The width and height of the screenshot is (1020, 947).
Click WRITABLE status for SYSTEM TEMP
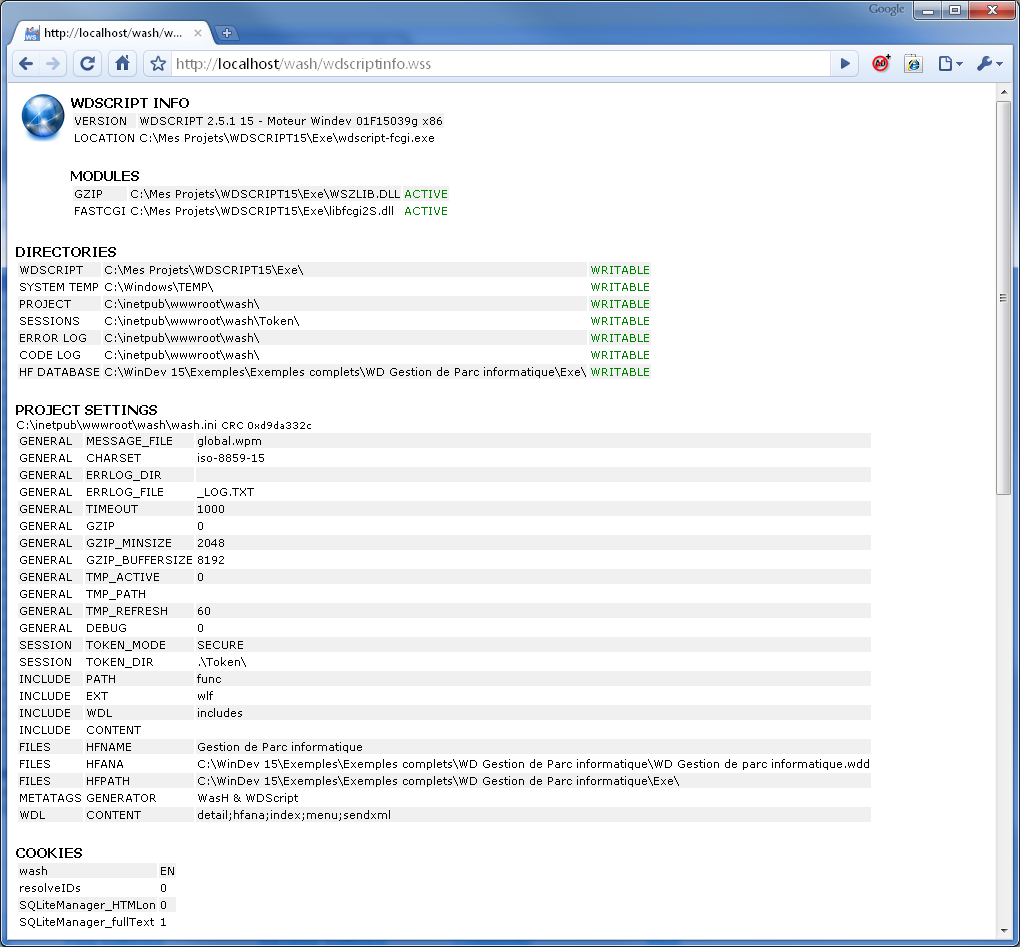pos(620,287)
